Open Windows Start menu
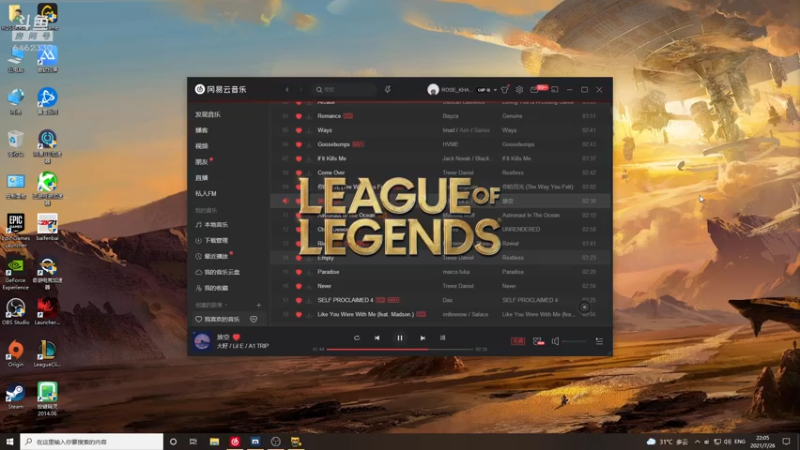Image resolution: width=800 pixels, height=450 pixels. point(10,441)
